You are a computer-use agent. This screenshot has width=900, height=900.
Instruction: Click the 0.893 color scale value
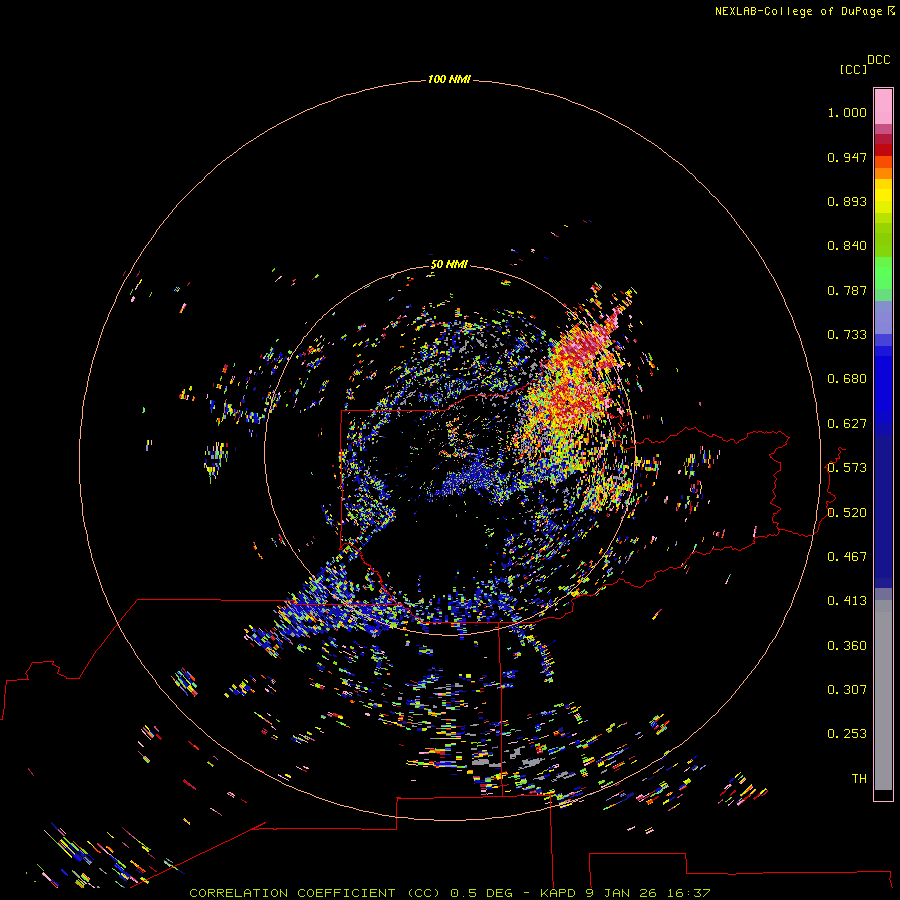click(x=847, y=201)
